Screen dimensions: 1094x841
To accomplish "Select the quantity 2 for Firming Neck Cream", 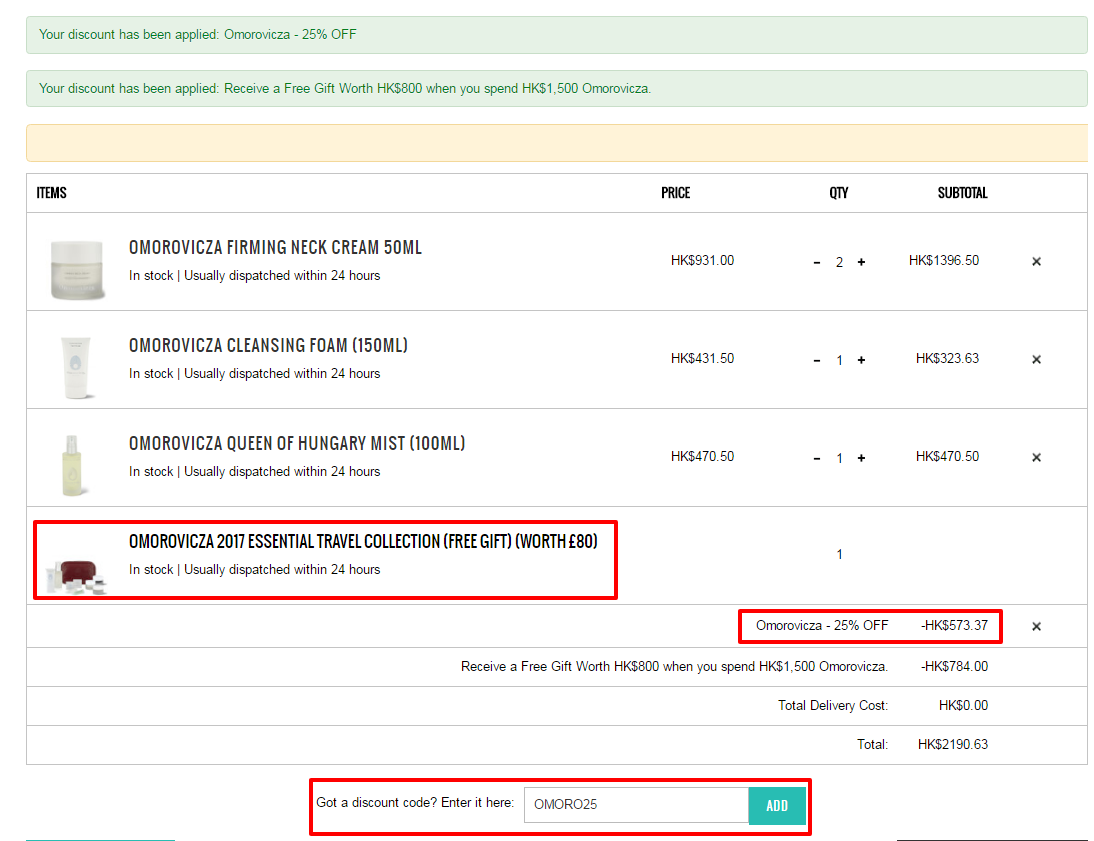I will (x=839, y=262).
